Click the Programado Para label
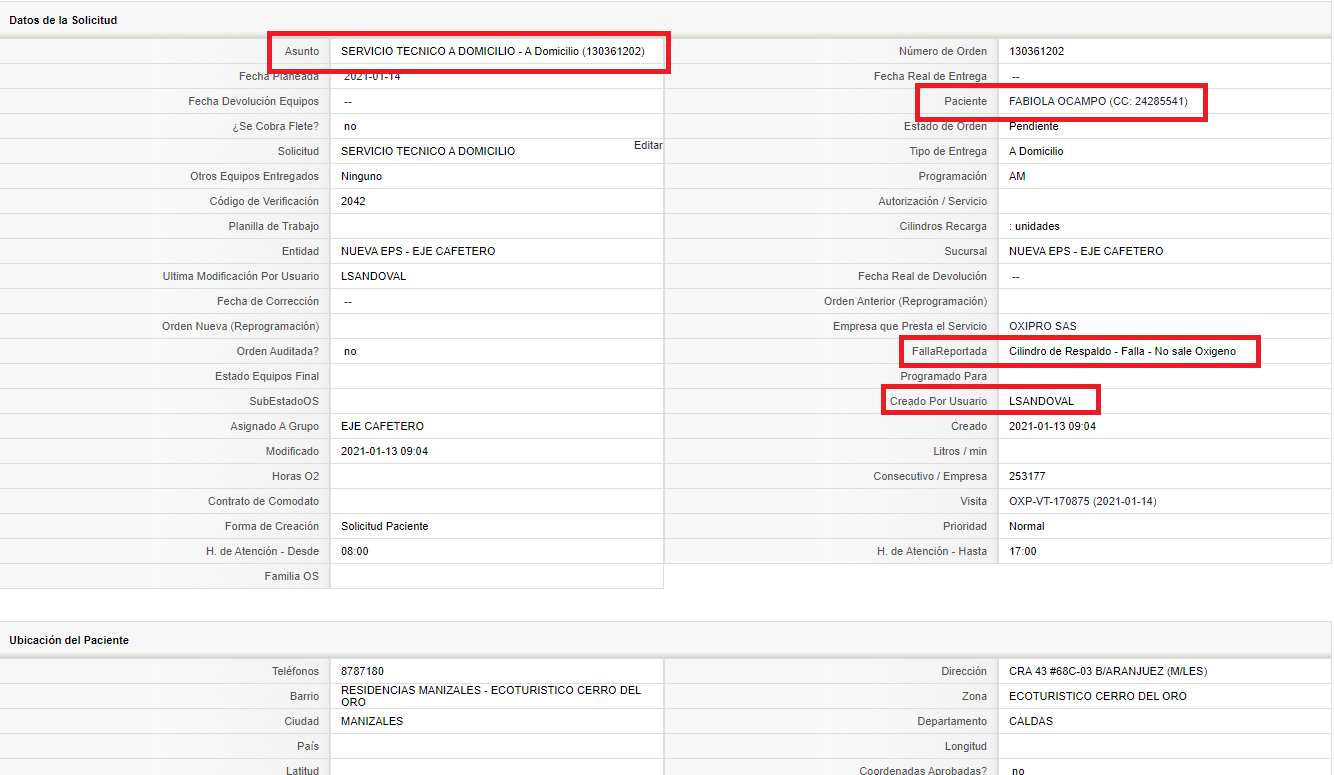Viewport: 1334px width, 775px height. pyautogui.click(x=943, y=376)
